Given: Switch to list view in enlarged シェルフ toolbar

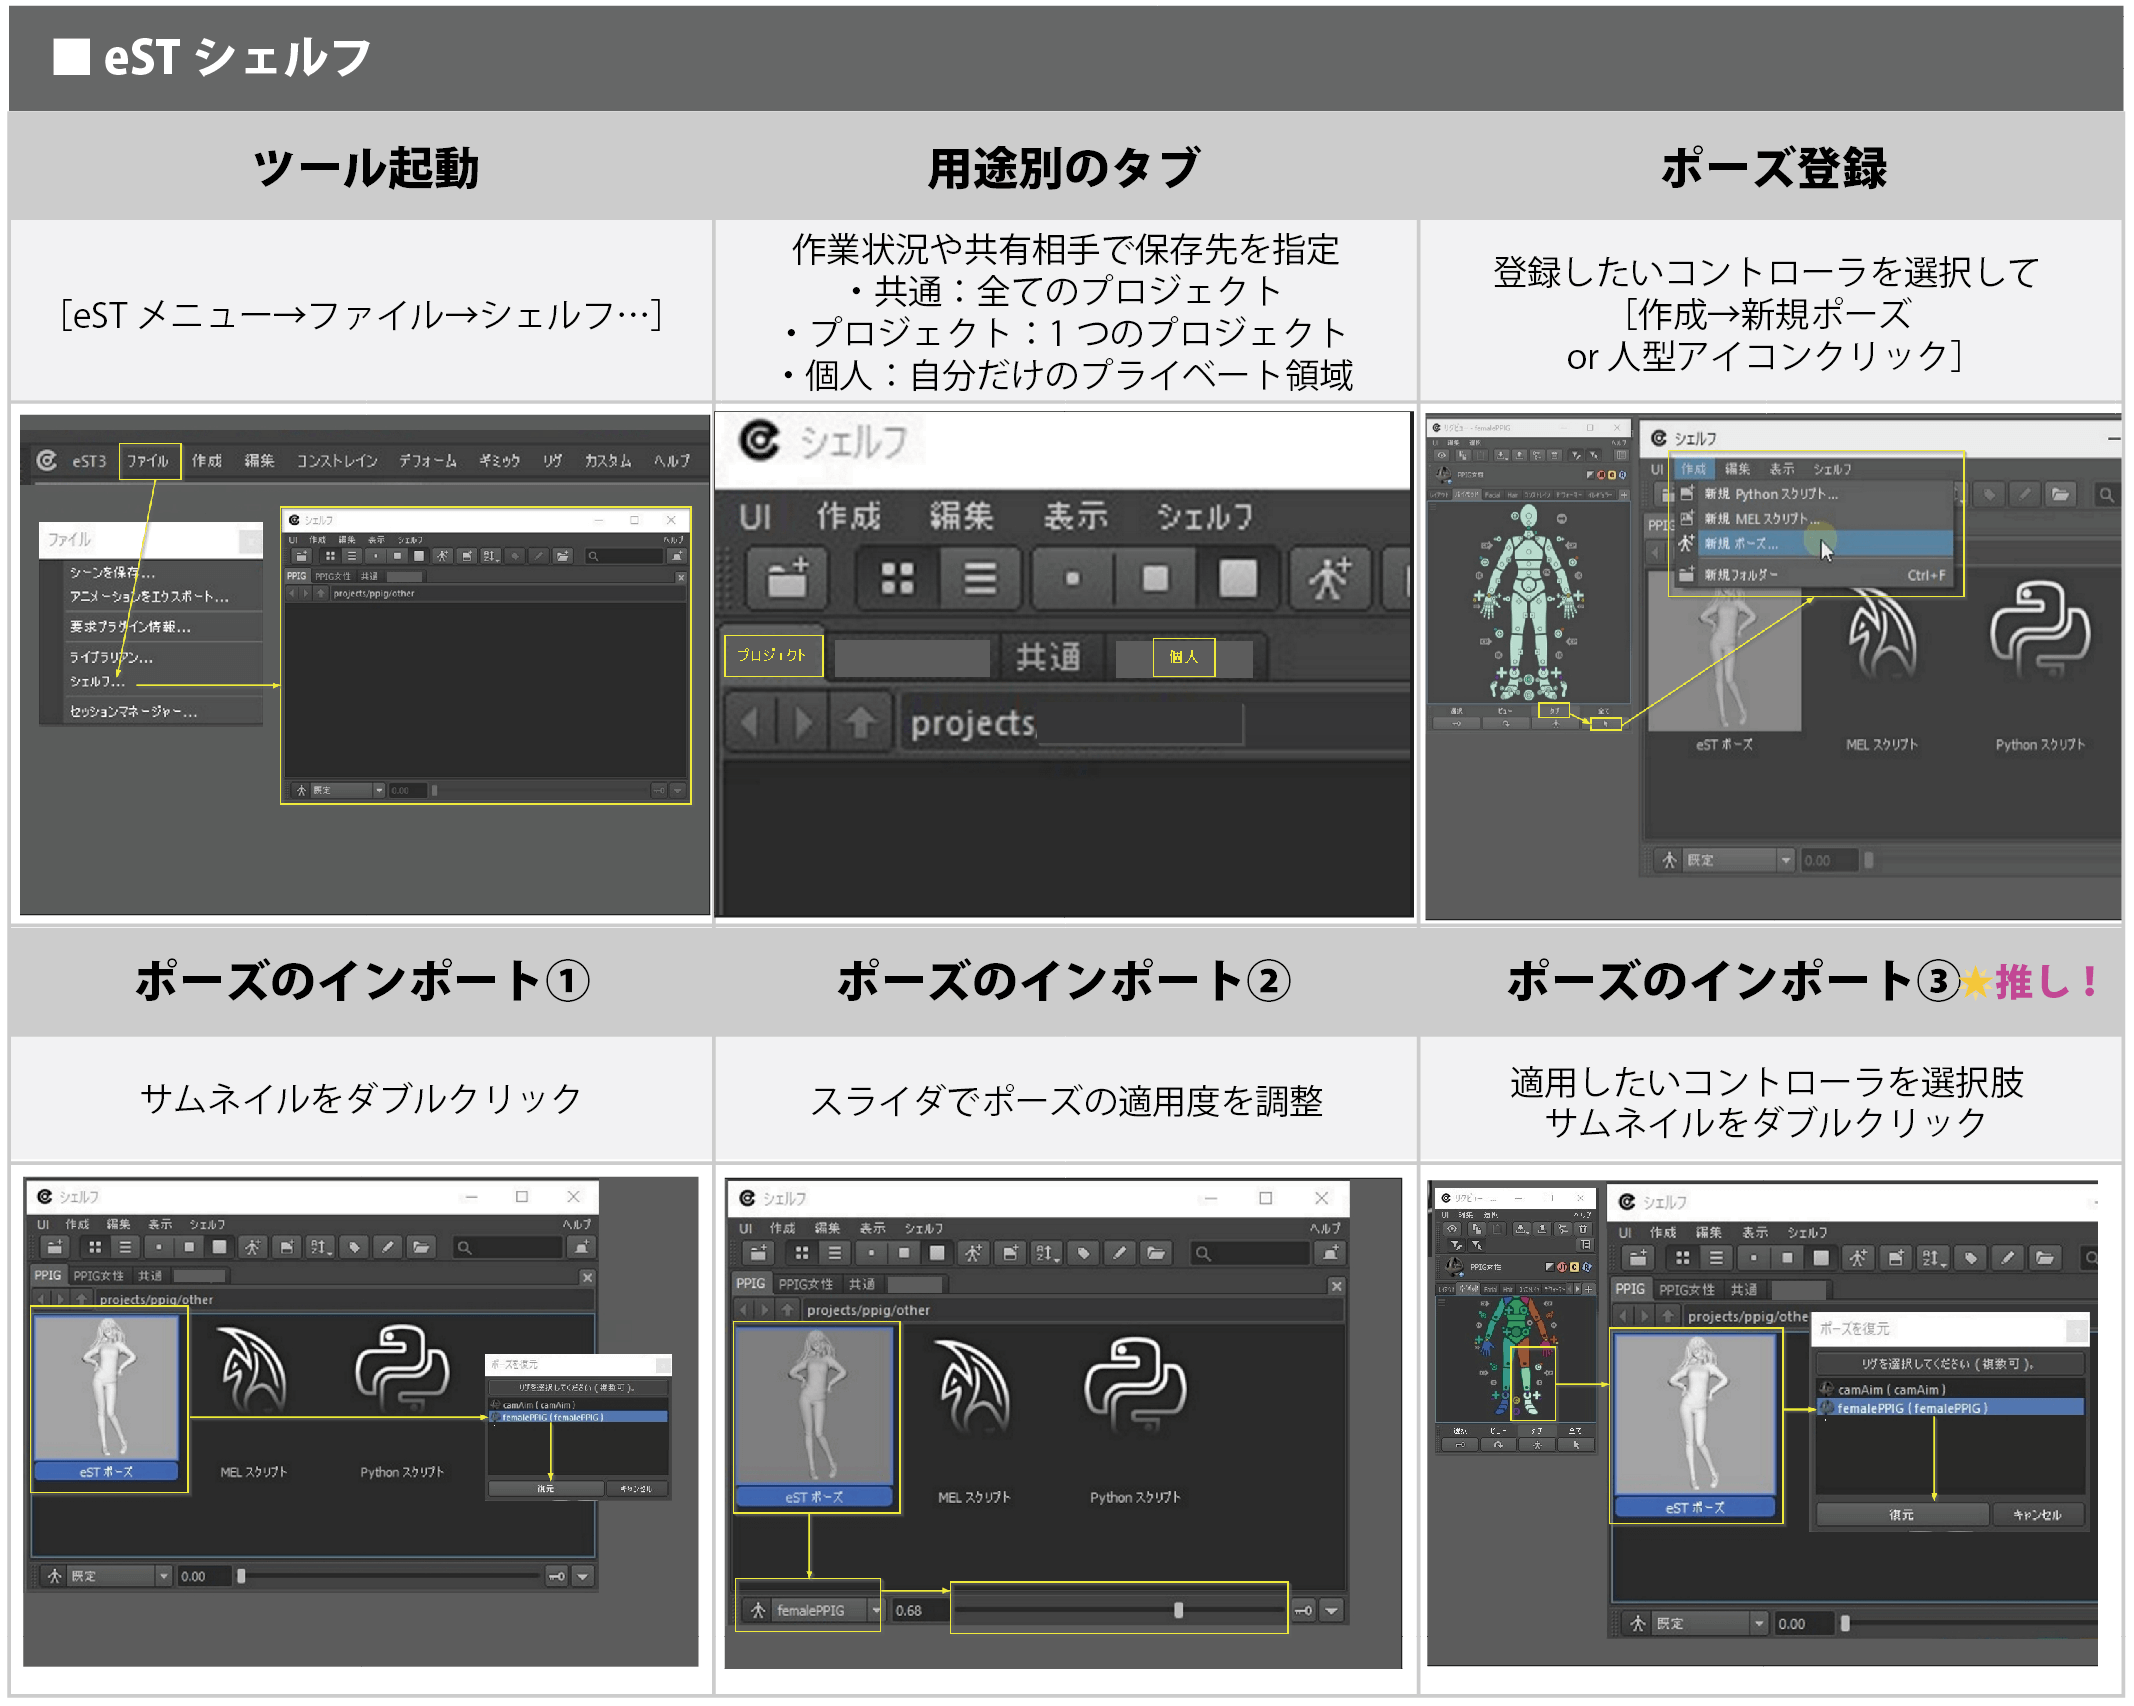Looking at the screenshot, I should [x=979, y=578].
